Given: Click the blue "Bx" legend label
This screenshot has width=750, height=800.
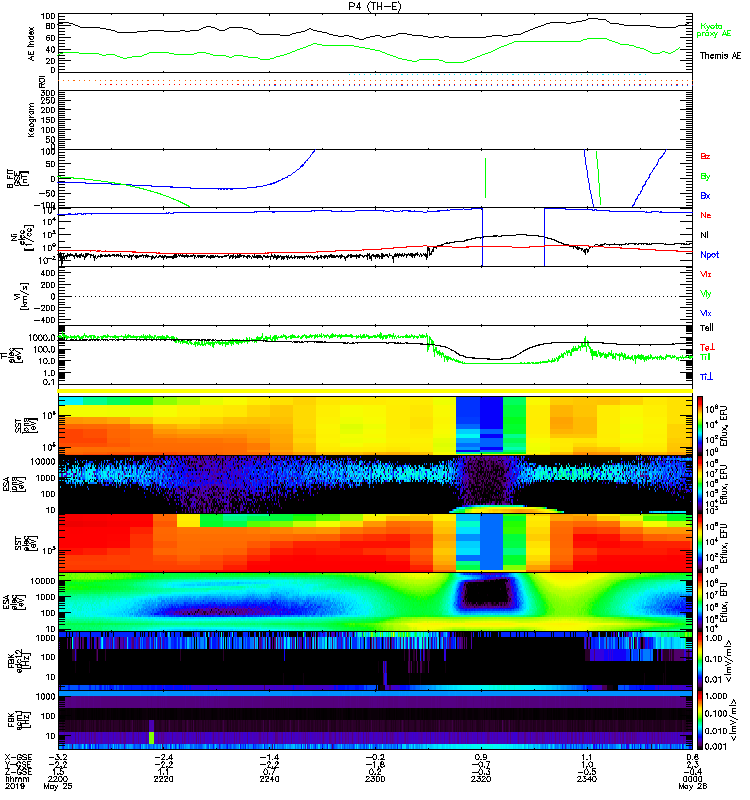Looking at the screenshot, I should coord(705,196).
